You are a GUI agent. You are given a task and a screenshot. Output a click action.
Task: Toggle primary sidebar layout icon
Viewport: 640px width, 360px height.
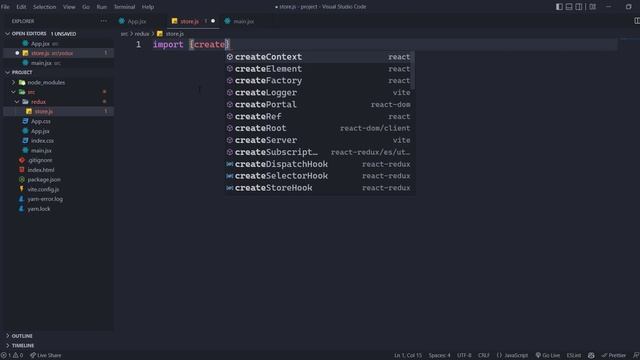[559, 7]
